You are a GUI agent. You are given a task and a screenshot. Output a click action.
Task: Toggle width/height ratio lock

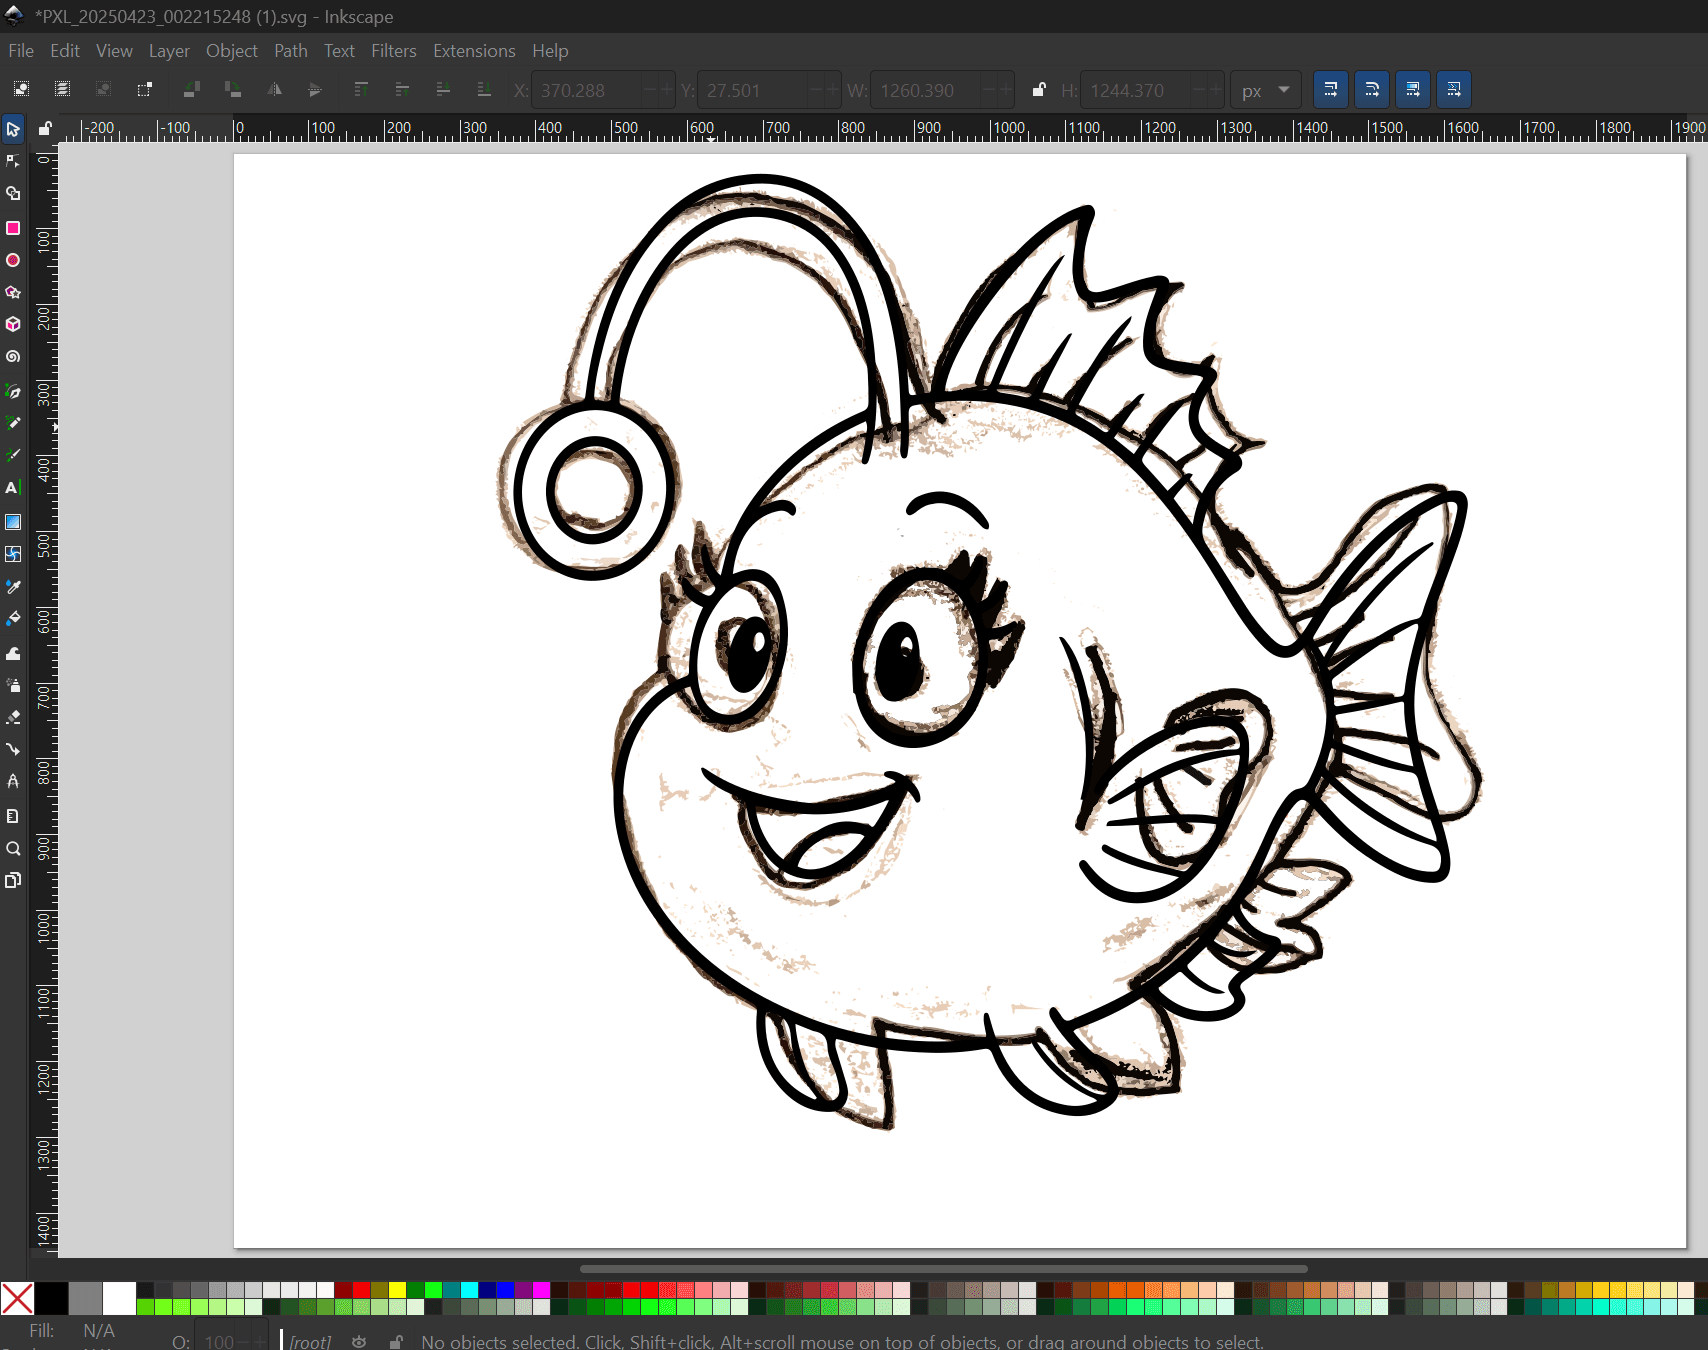coord(1039,90)
